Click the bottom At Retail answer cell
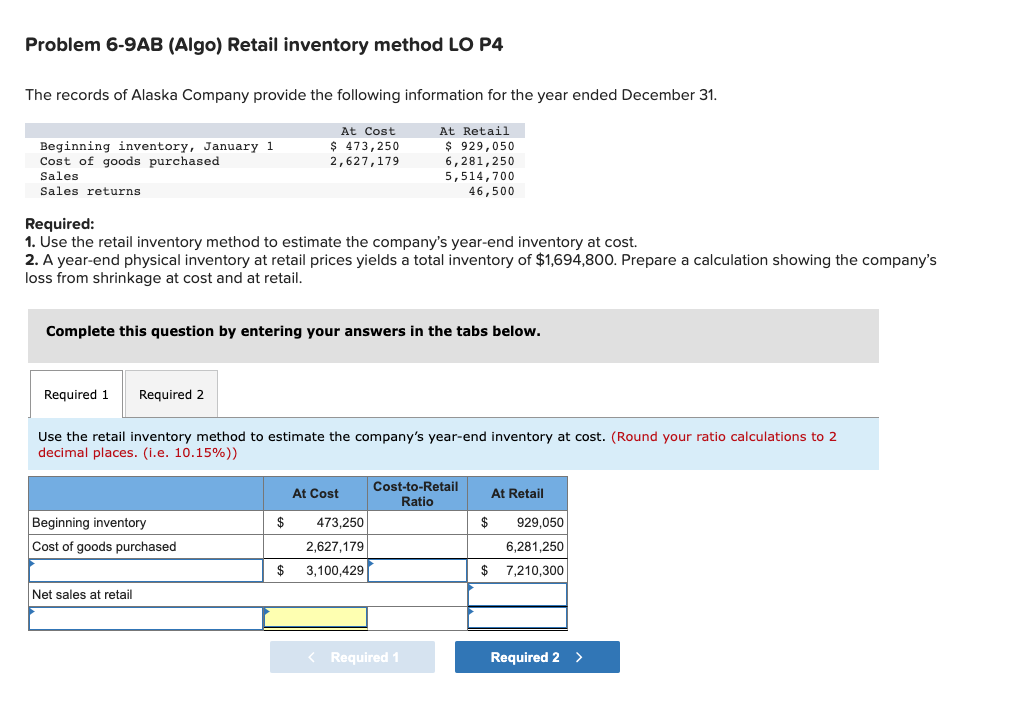The height and width of the screenshot is (714, 1027). pos(517,618)
